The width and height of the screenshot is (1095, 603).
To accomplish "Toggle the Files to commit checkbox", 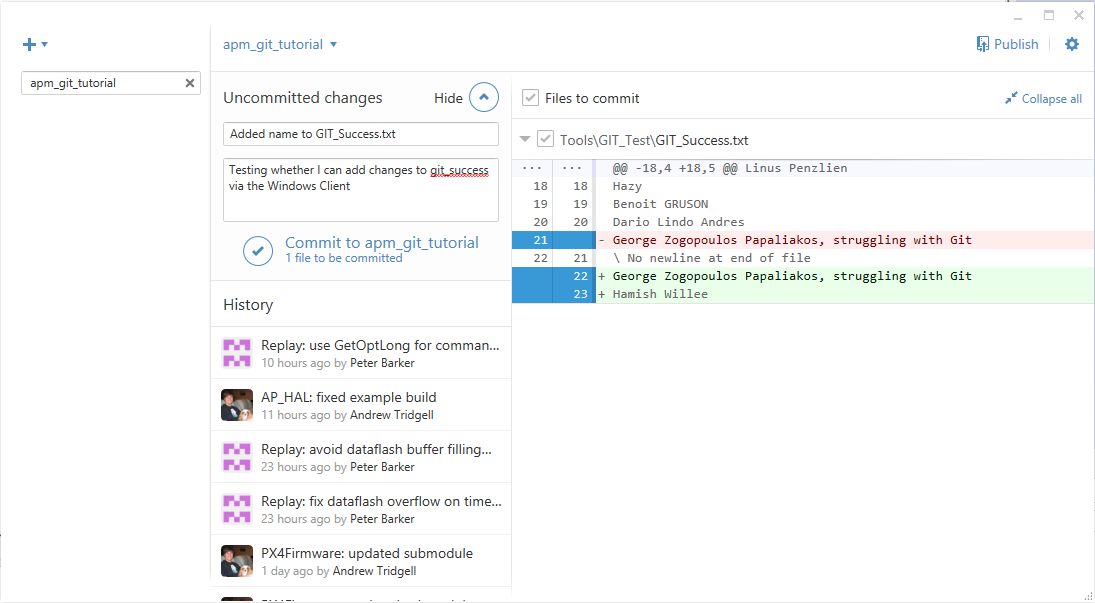I will pos(531,98).
